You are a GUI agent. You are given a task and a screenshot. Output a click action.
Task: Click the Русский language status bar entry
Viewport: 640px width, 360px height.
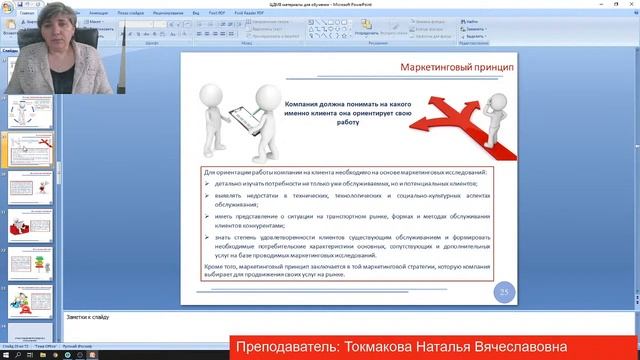pyautogui.click(x=77, y=346)
